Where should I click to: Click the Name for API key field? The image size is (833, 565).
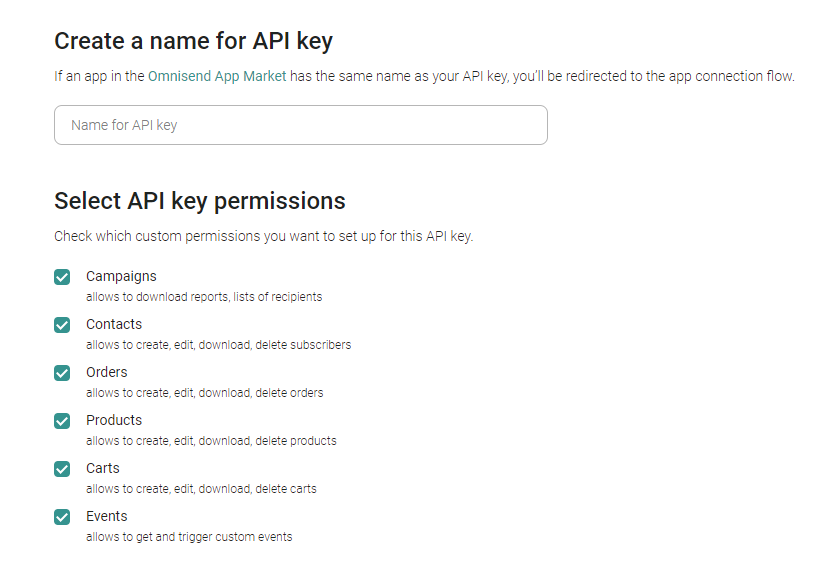coord(301,125)
